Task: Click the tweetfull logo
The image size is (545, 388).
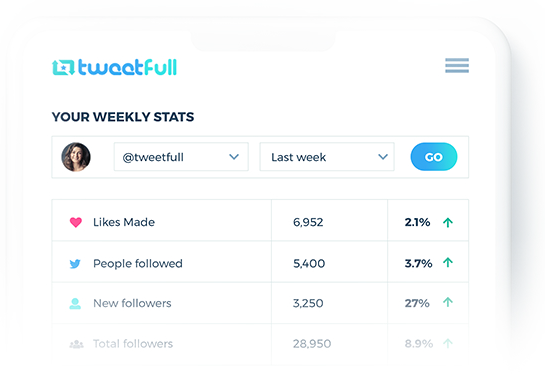Action: [114, 67]
